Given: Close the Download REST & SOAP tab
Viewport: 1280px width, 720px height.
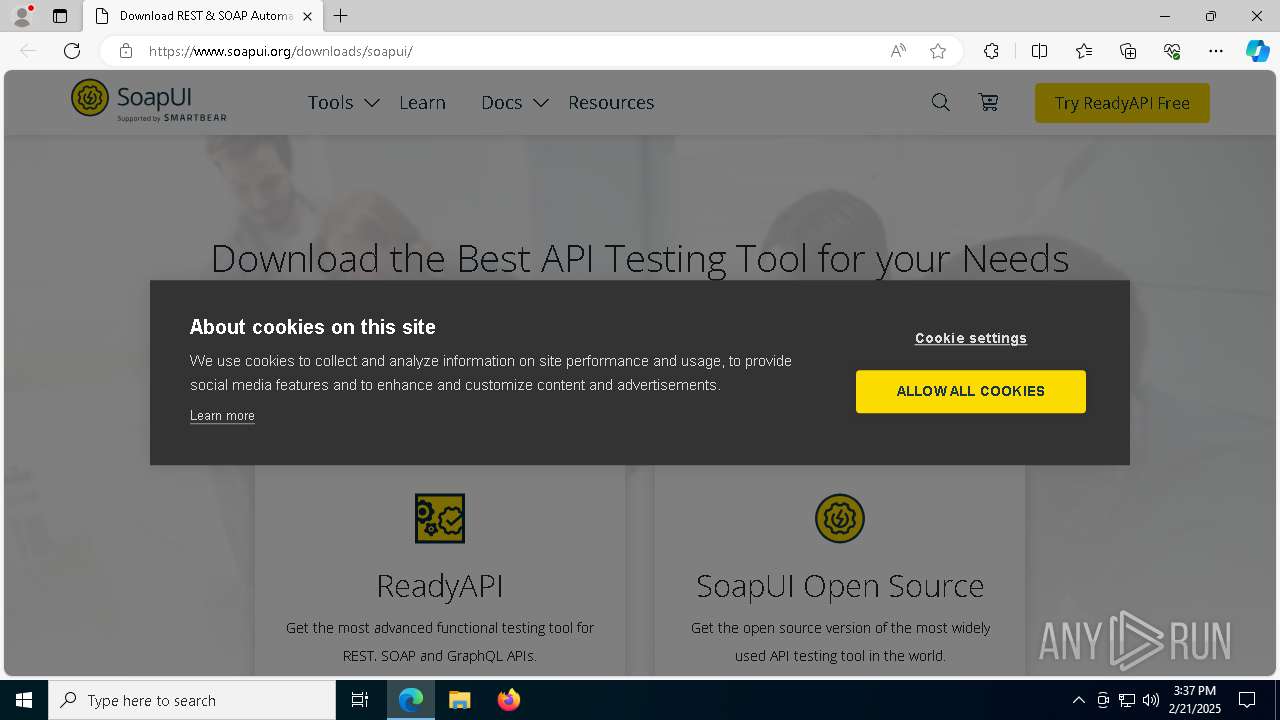Looking at the screenshot, I should [x=307, y=16].
